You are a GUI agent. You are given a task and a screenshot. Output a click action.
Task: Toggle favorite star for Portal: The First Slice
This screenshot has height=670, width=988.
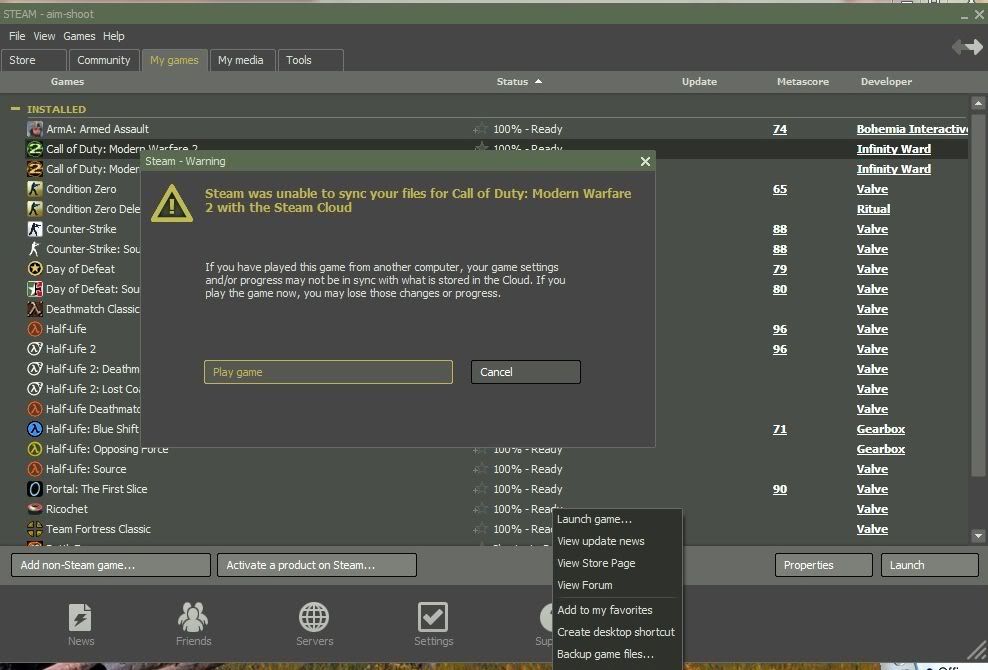[480, 488]
